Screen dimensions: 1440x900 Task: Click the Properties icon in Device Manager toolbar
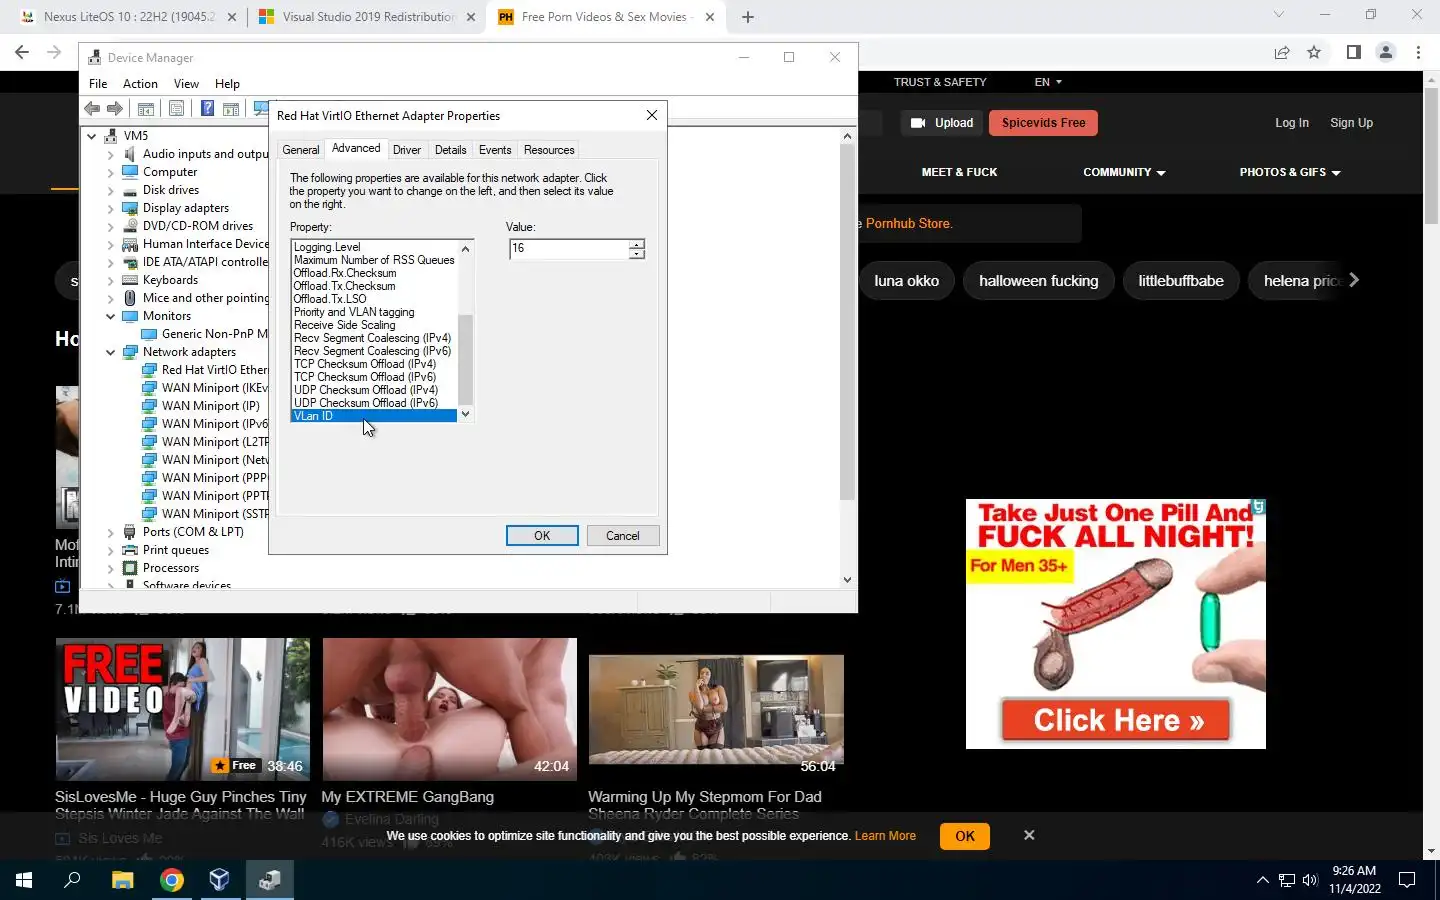pos(176,109)
